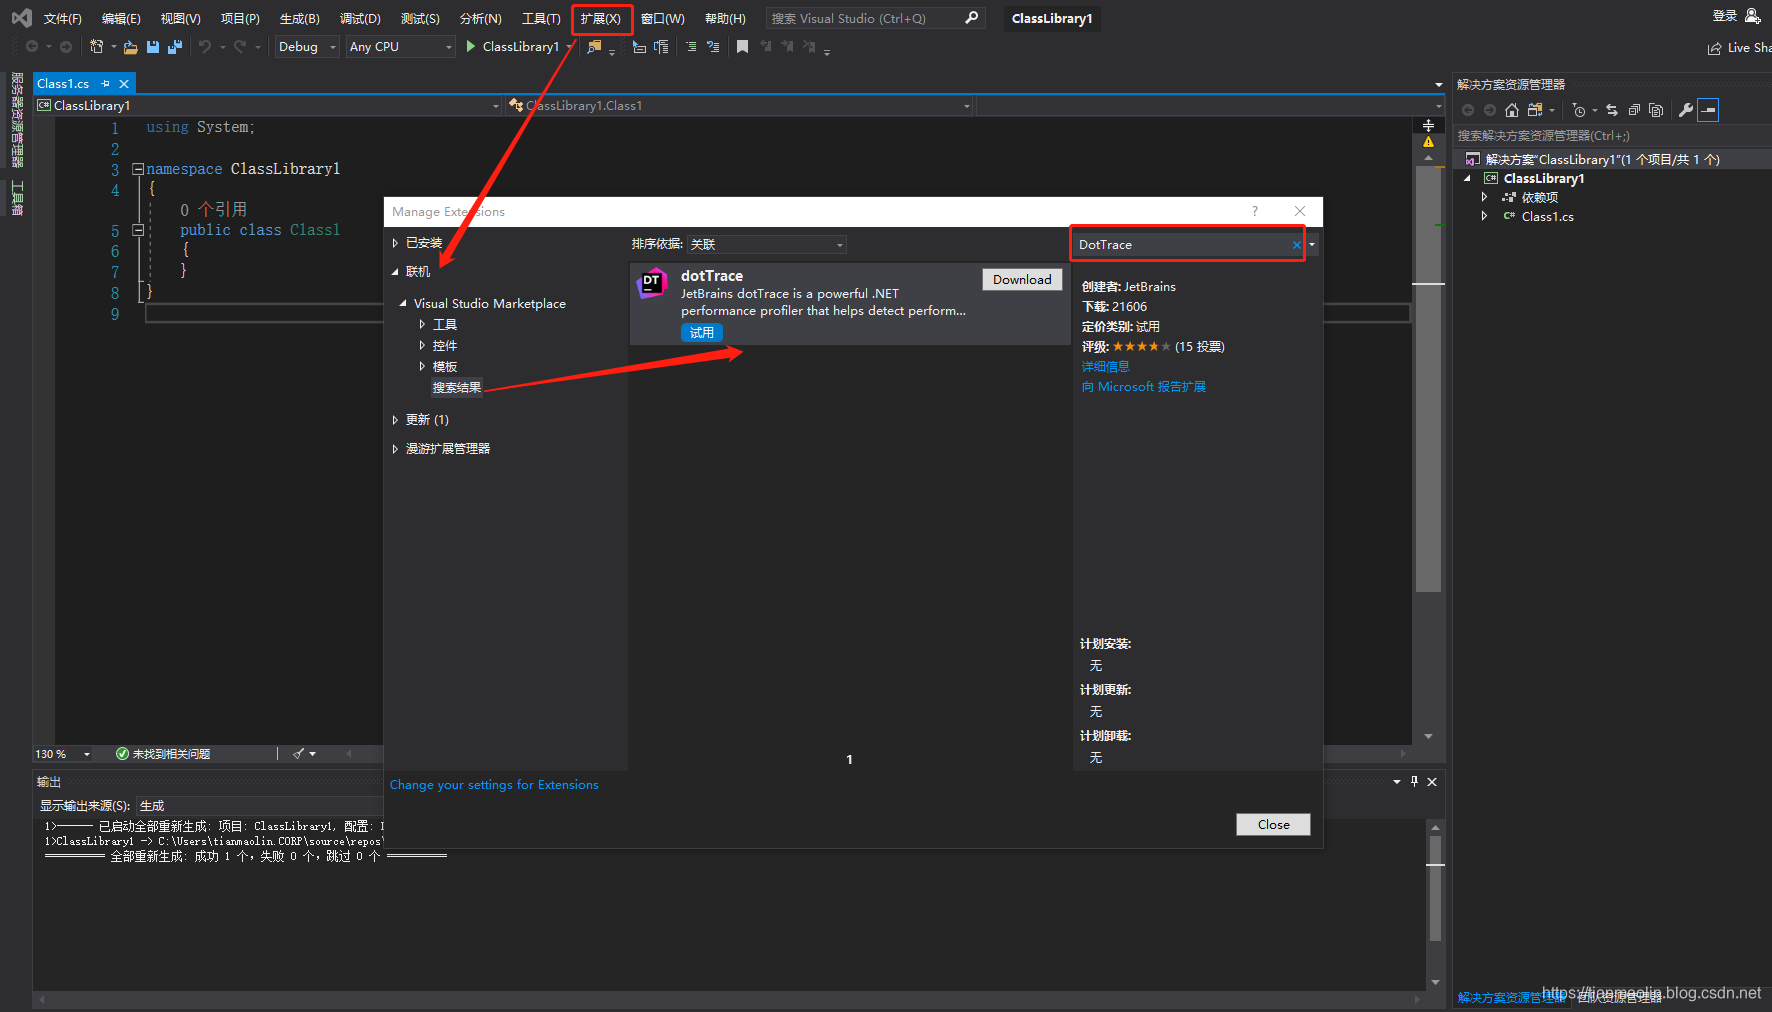Click the Home icon in Solution Explorer
This screenshot has width=1772, height=1012.
click(1512, 110)
